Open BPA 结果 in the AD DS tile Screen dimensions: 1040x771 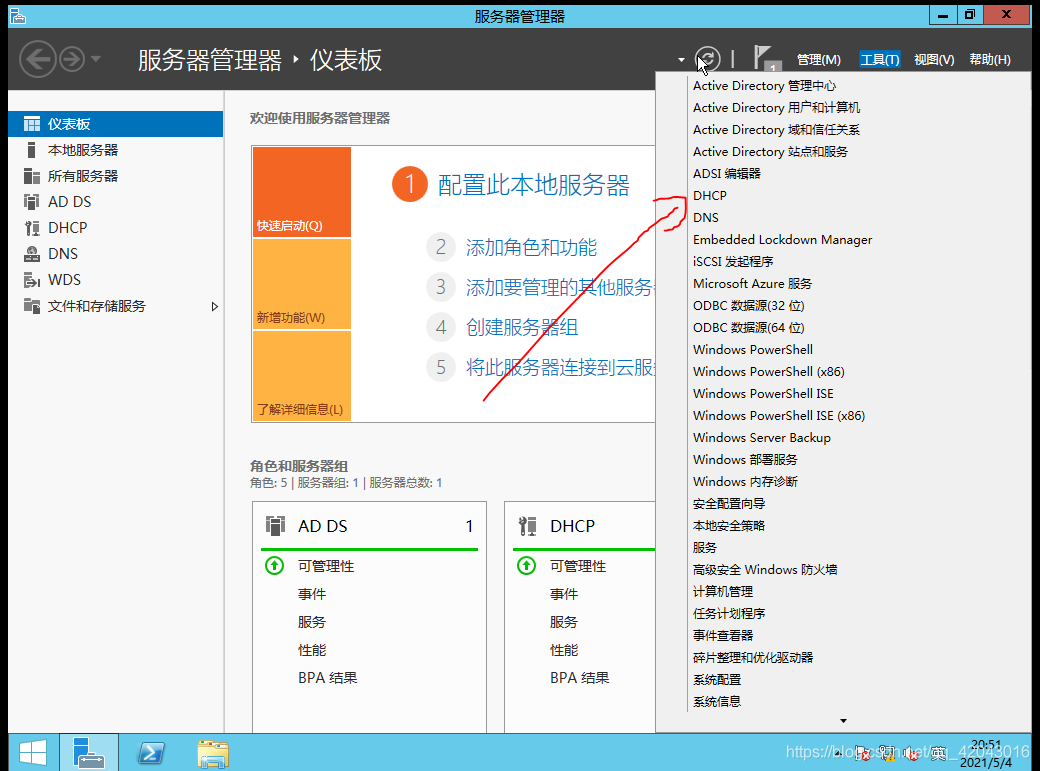pos(328,677)
